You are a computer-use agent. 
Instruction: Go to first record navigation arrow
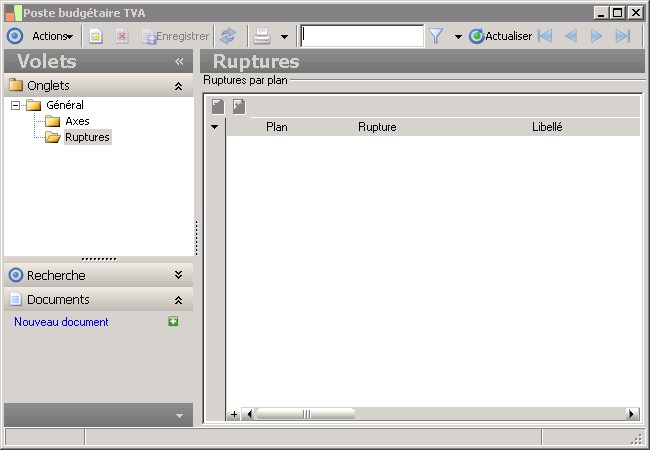click(x=545, y=36)
